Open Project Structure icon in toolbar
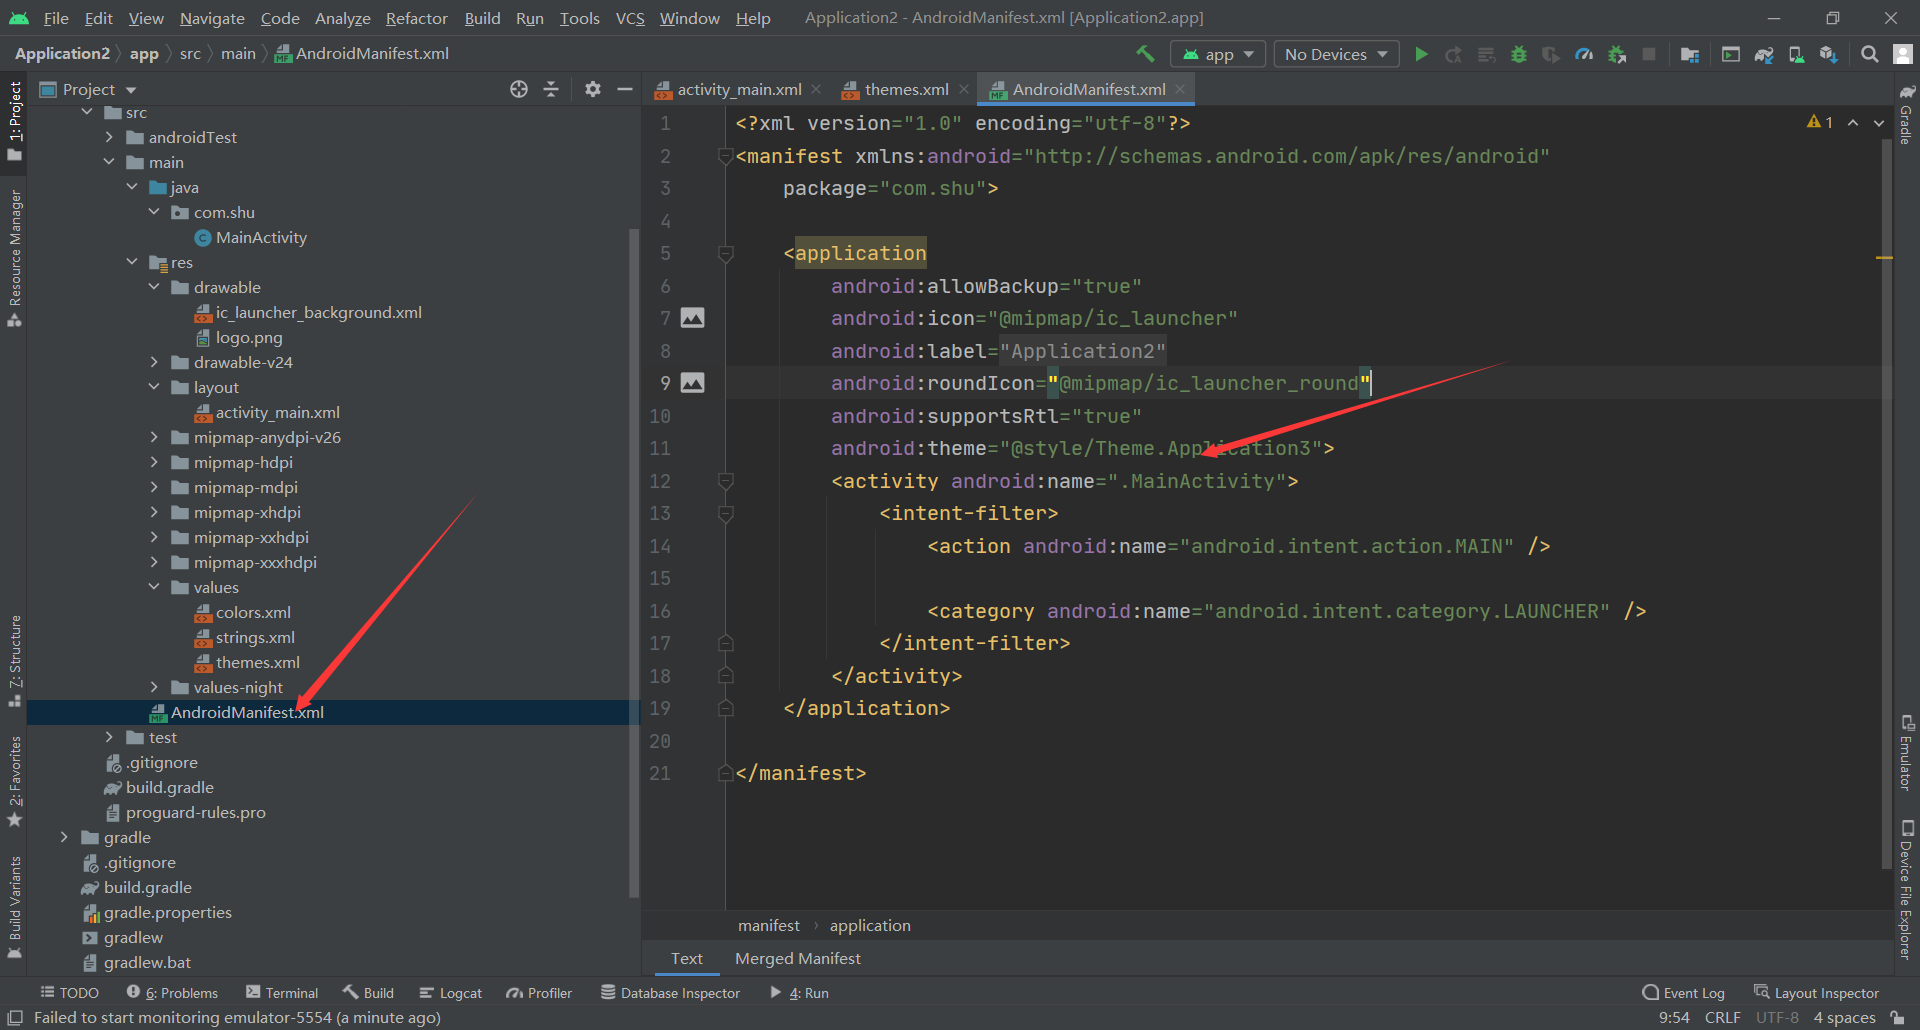The height and width of the screenshot is (1030, 1920). (x=1690, y=54)
